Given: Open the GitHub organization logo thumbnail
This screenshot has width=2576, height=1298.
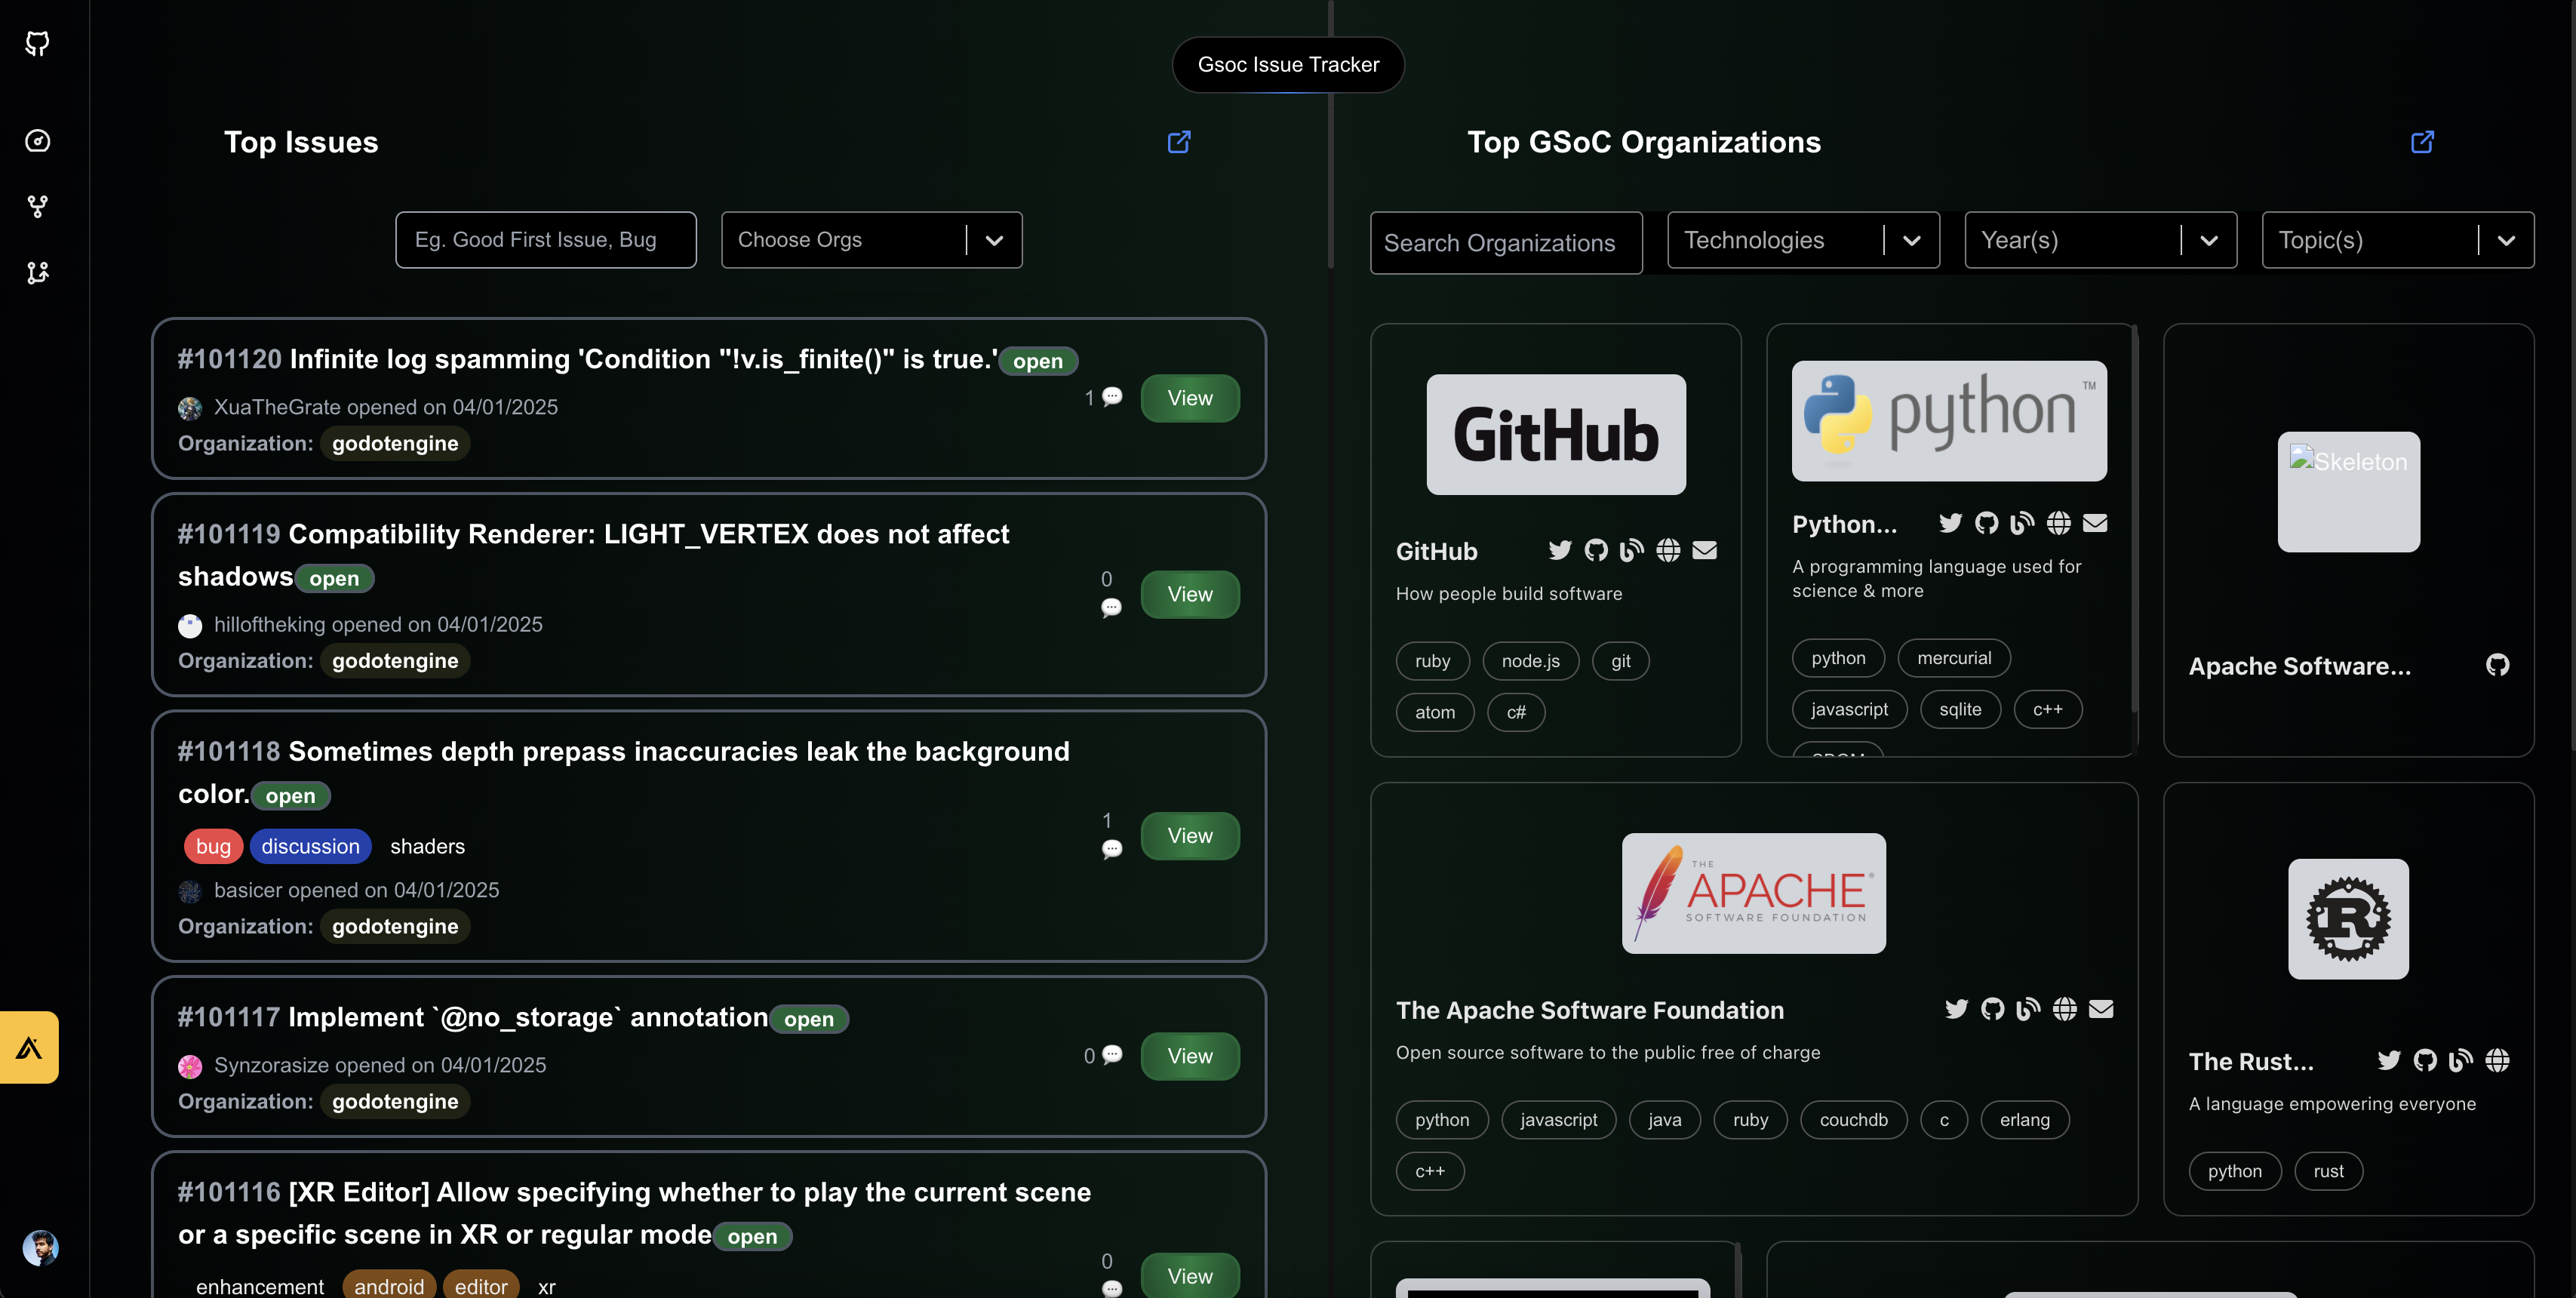Looking at the screenshot, I should (1556, 434).
